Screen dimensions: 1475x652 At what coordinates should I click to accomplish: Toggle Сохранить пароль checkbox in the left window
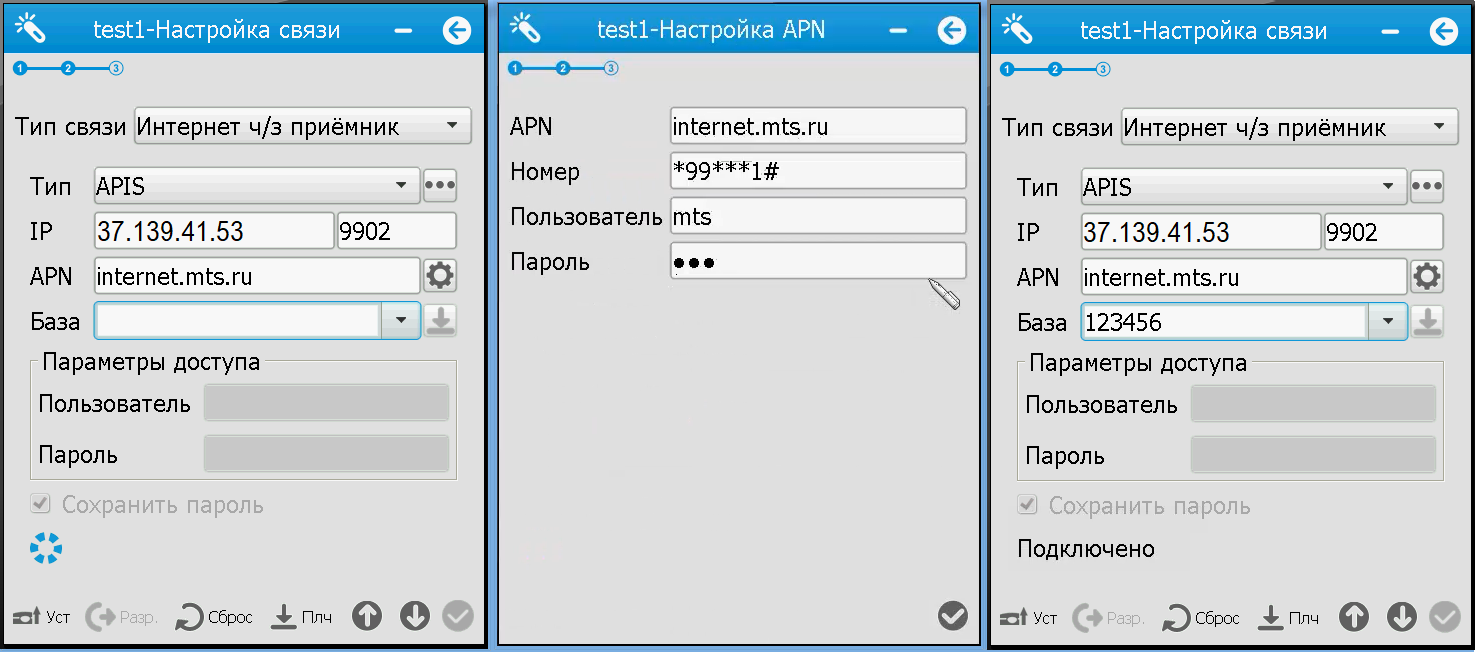coord(40,504)
